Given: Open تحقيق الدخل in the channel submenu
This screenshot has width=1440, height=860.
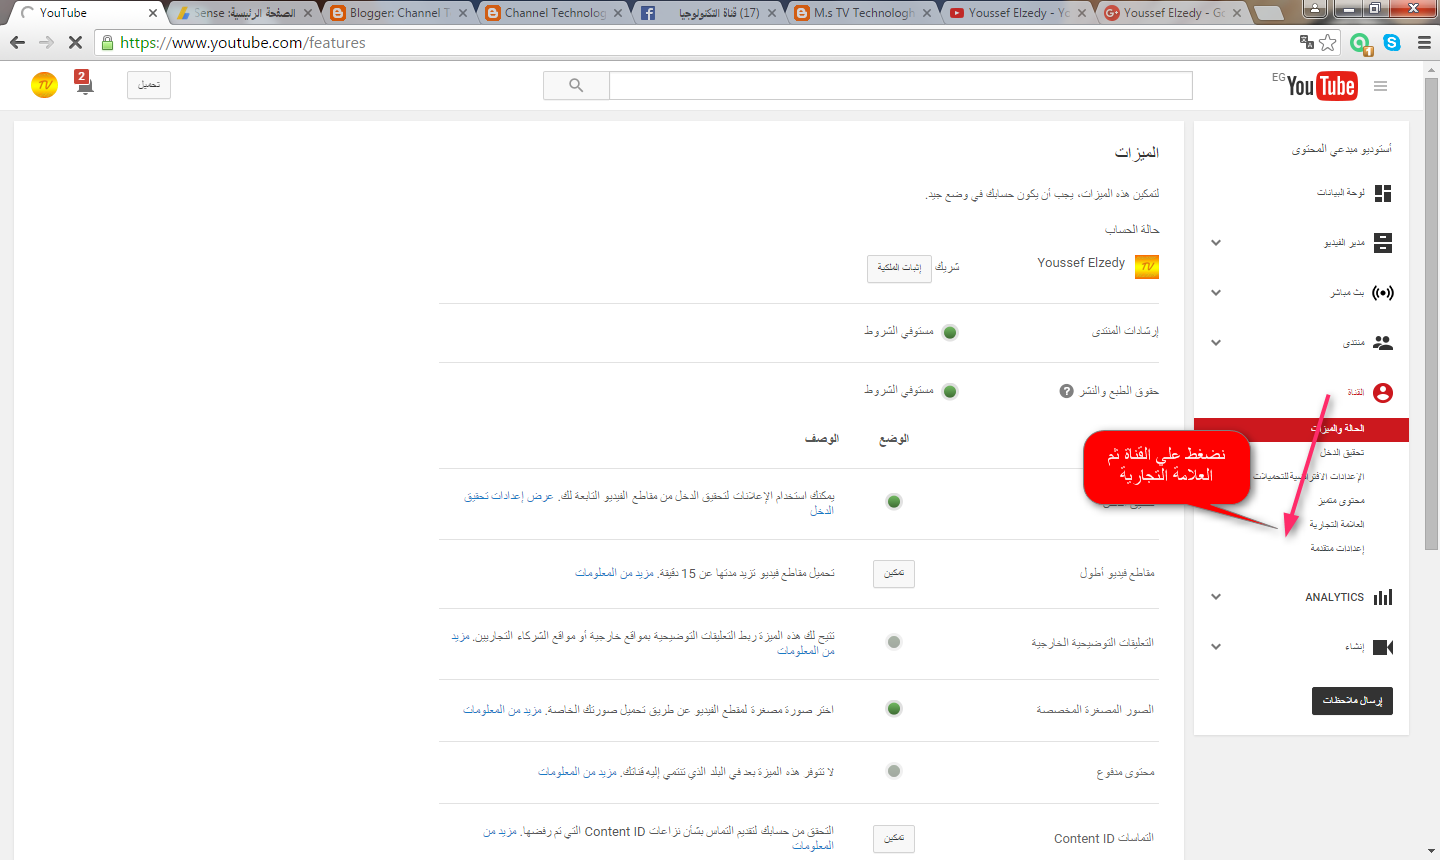Looking at the screenshot, I should [1341, 453].
